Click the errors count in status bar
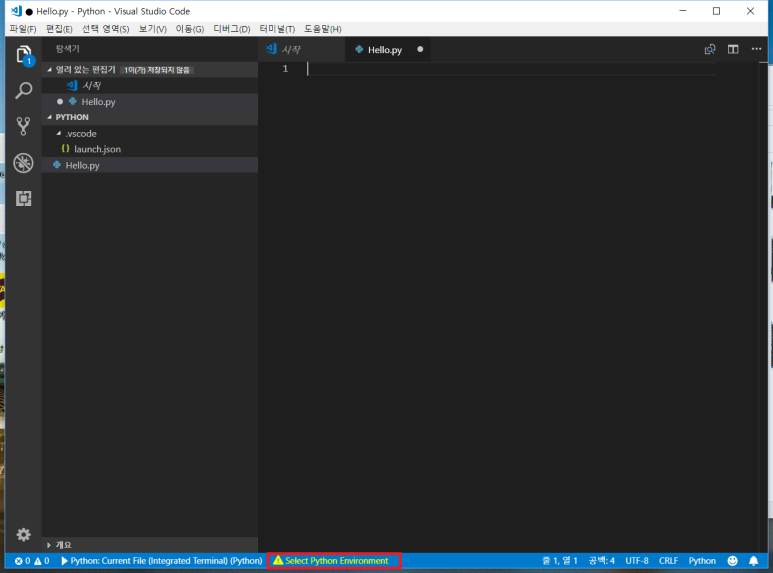This screenshot has height=573, width=773. tap(22, 561)
